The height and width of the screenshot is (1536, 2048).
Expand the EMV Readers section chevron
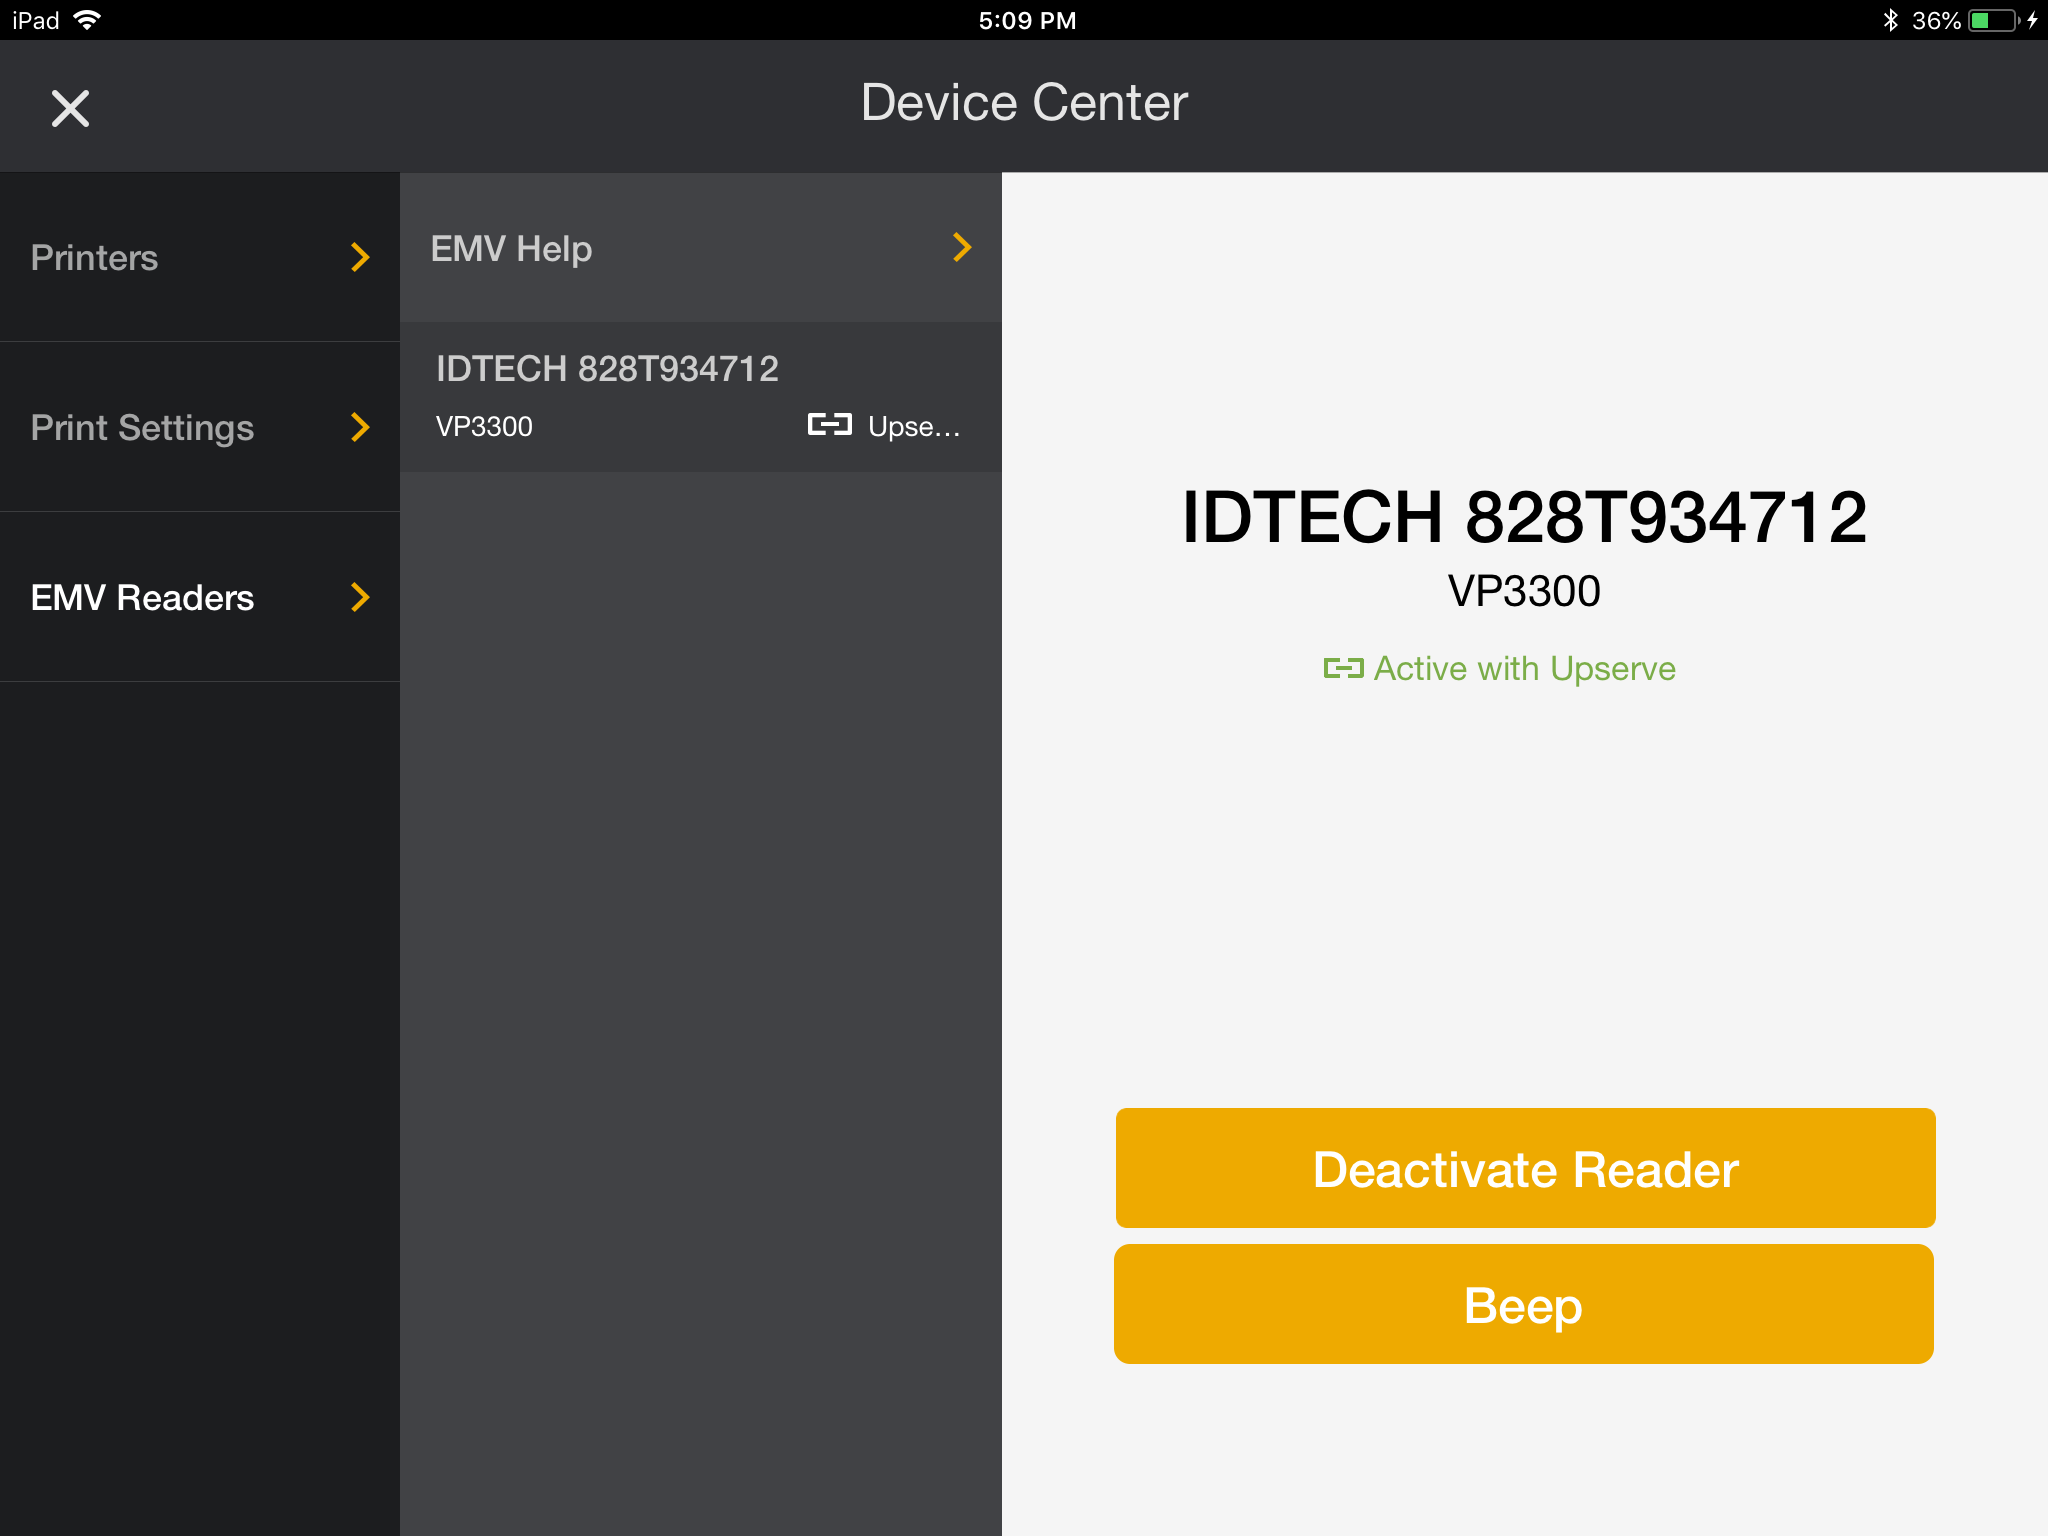pos(359,598)
